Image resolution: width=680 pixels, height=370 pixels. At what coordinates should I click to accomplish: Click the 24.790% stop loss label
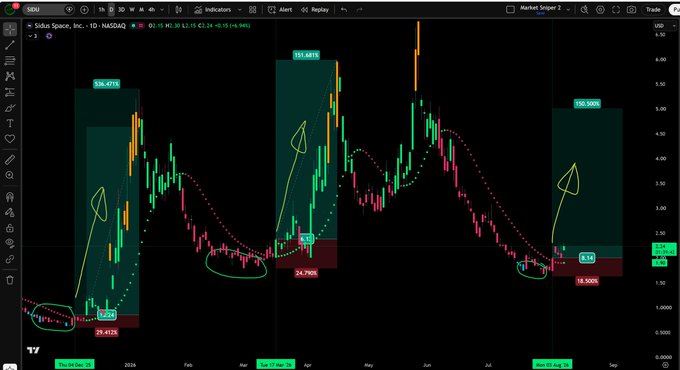click(x=306, y=273)
